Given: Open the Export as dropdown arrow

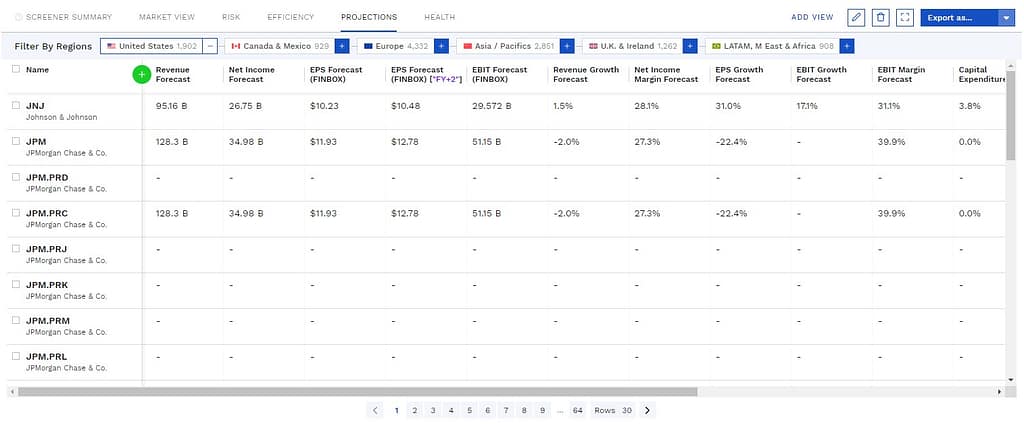Looking at the screenshot, I should tap(1006, 18).
